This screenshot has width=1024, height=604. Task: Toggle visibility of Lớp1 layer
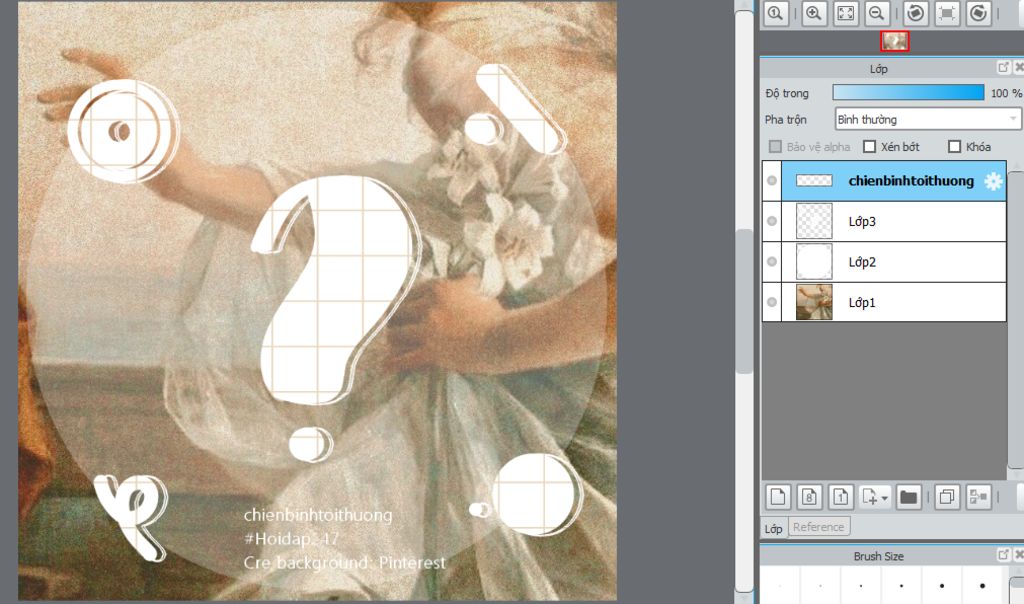pyautogui.click(x=772, y=302)
